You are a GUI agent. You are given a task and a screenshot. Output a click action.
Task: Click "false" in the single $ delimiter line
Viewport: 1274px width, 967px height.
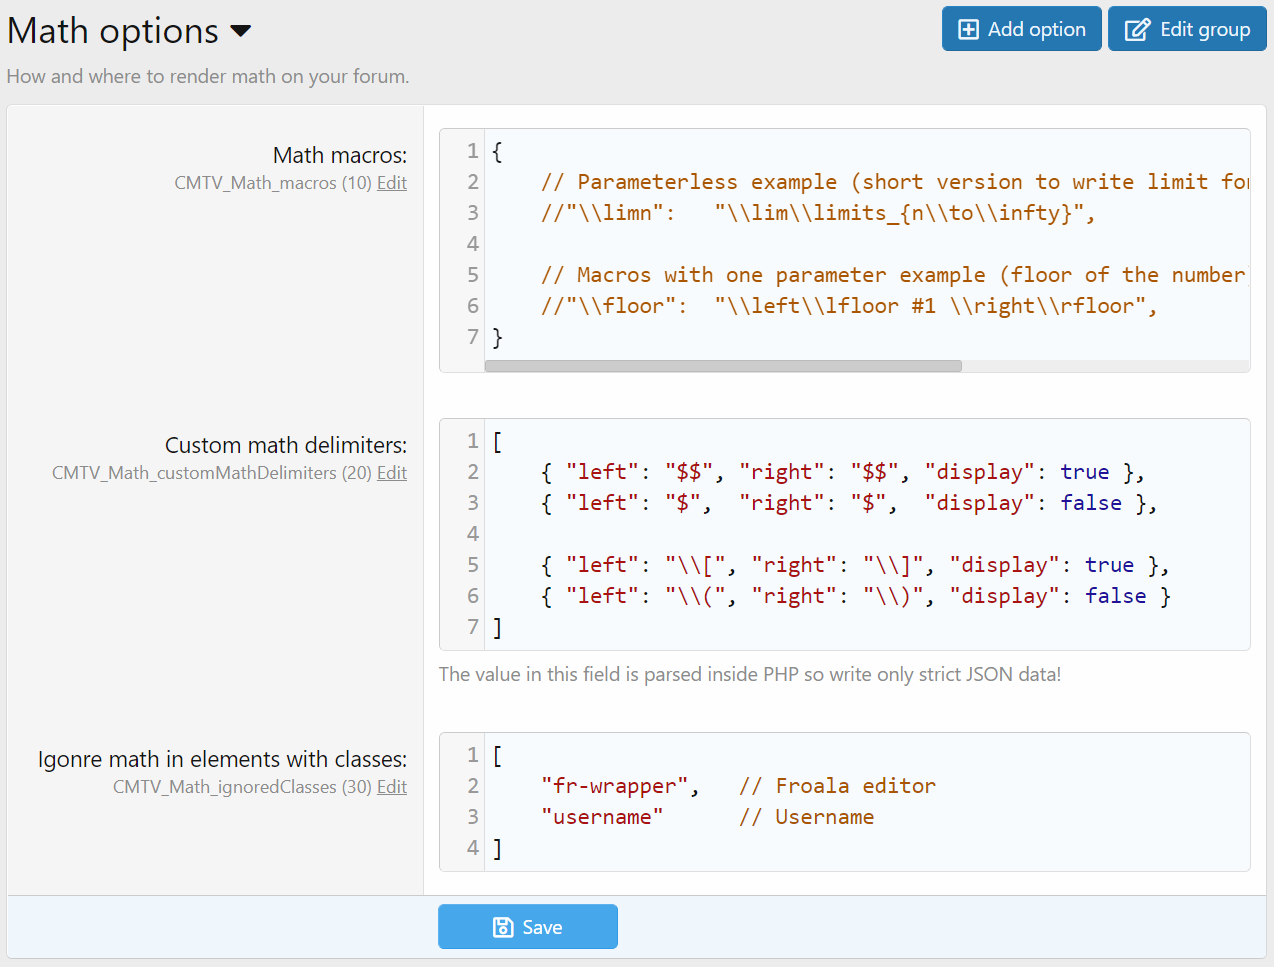pyautogui.click(x=1090, y=503)
